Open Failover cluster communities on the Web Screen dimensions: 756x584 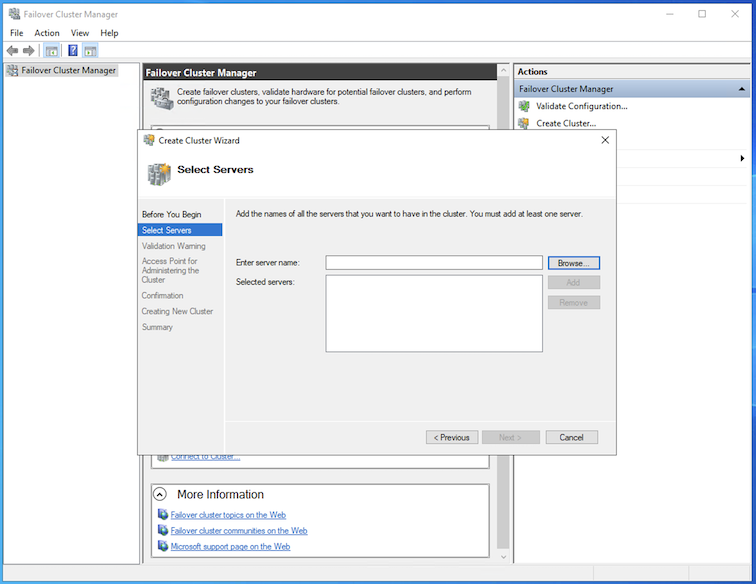pyautogui.click(x=239, y=531)
